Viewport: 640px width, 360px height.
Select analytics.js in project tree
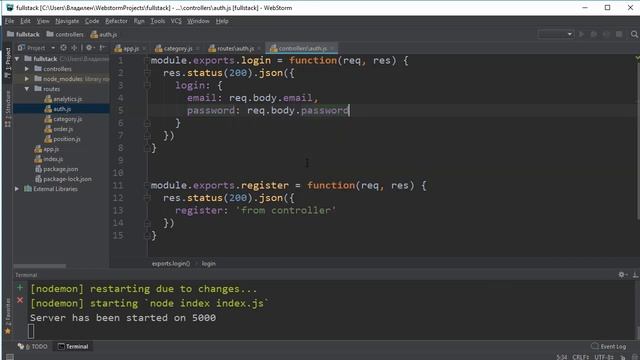point(63,99)
